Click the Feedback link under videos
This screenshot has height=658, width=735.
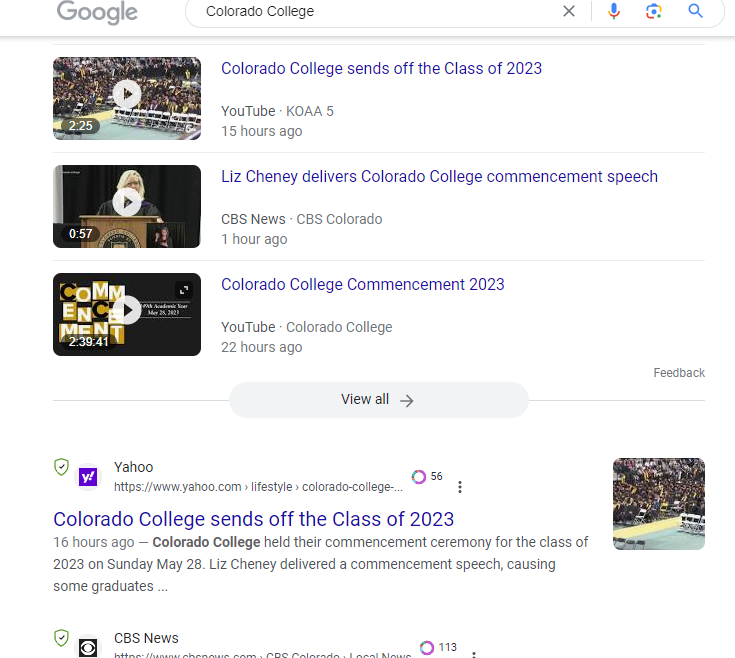(679, 373)
